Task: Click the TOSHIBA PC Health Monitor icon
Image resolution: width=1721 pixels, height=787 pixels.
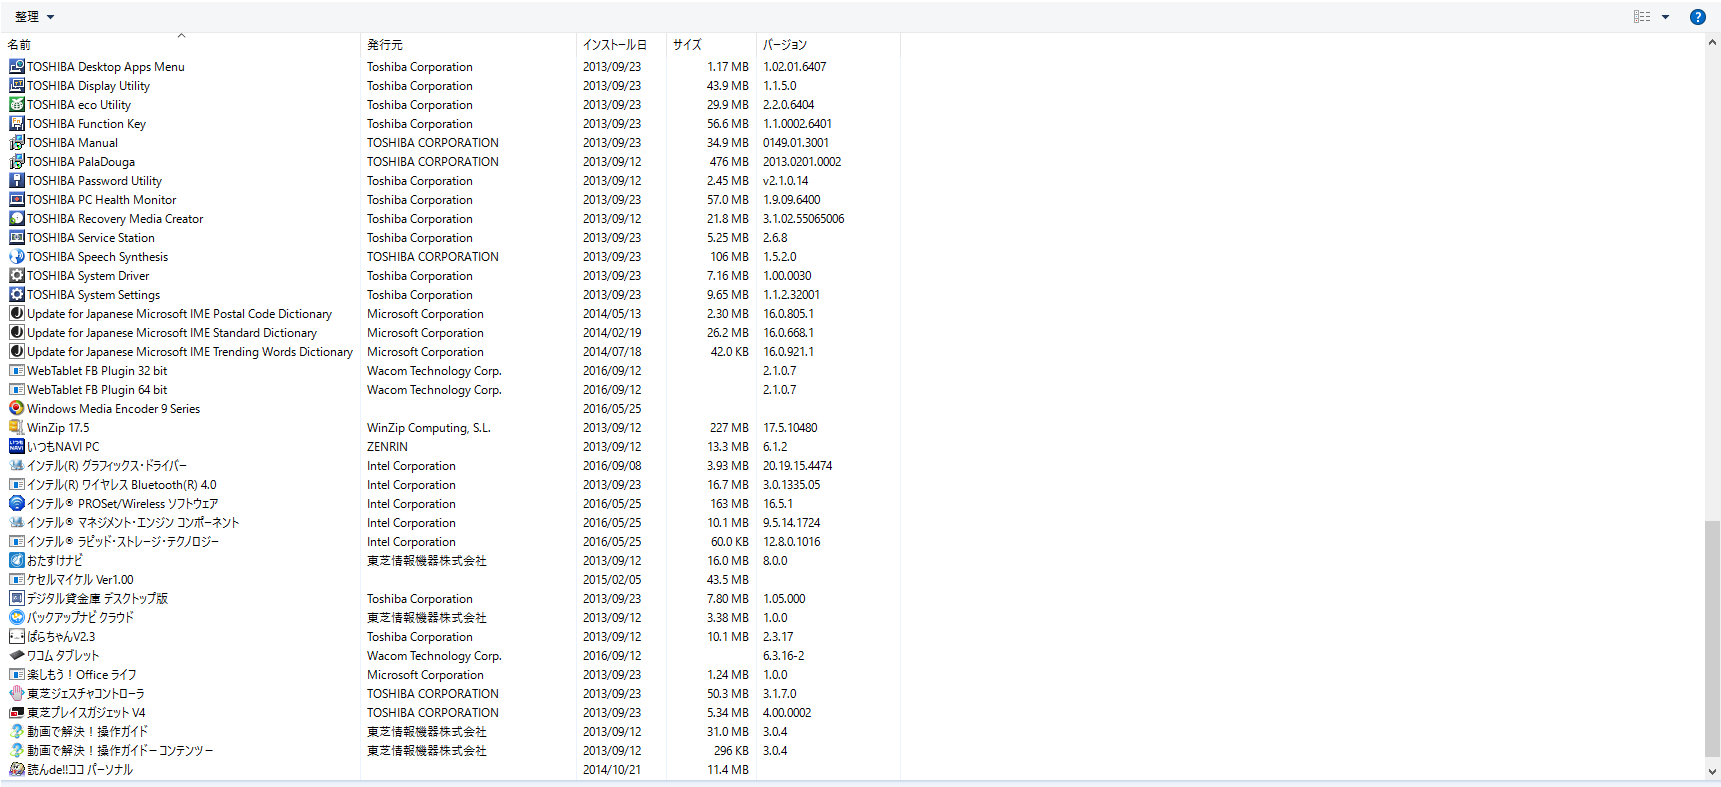Action: (16, 200)
